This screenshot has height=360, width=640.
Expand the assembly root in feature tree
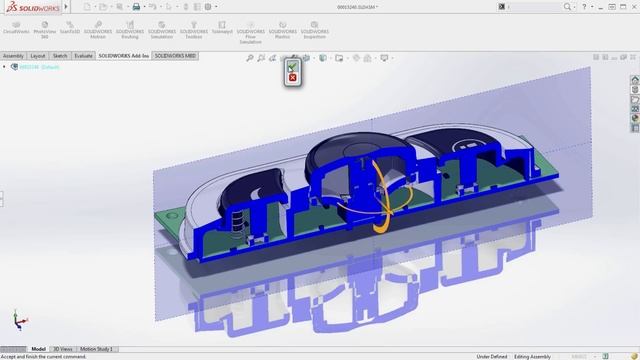point(4,67)
